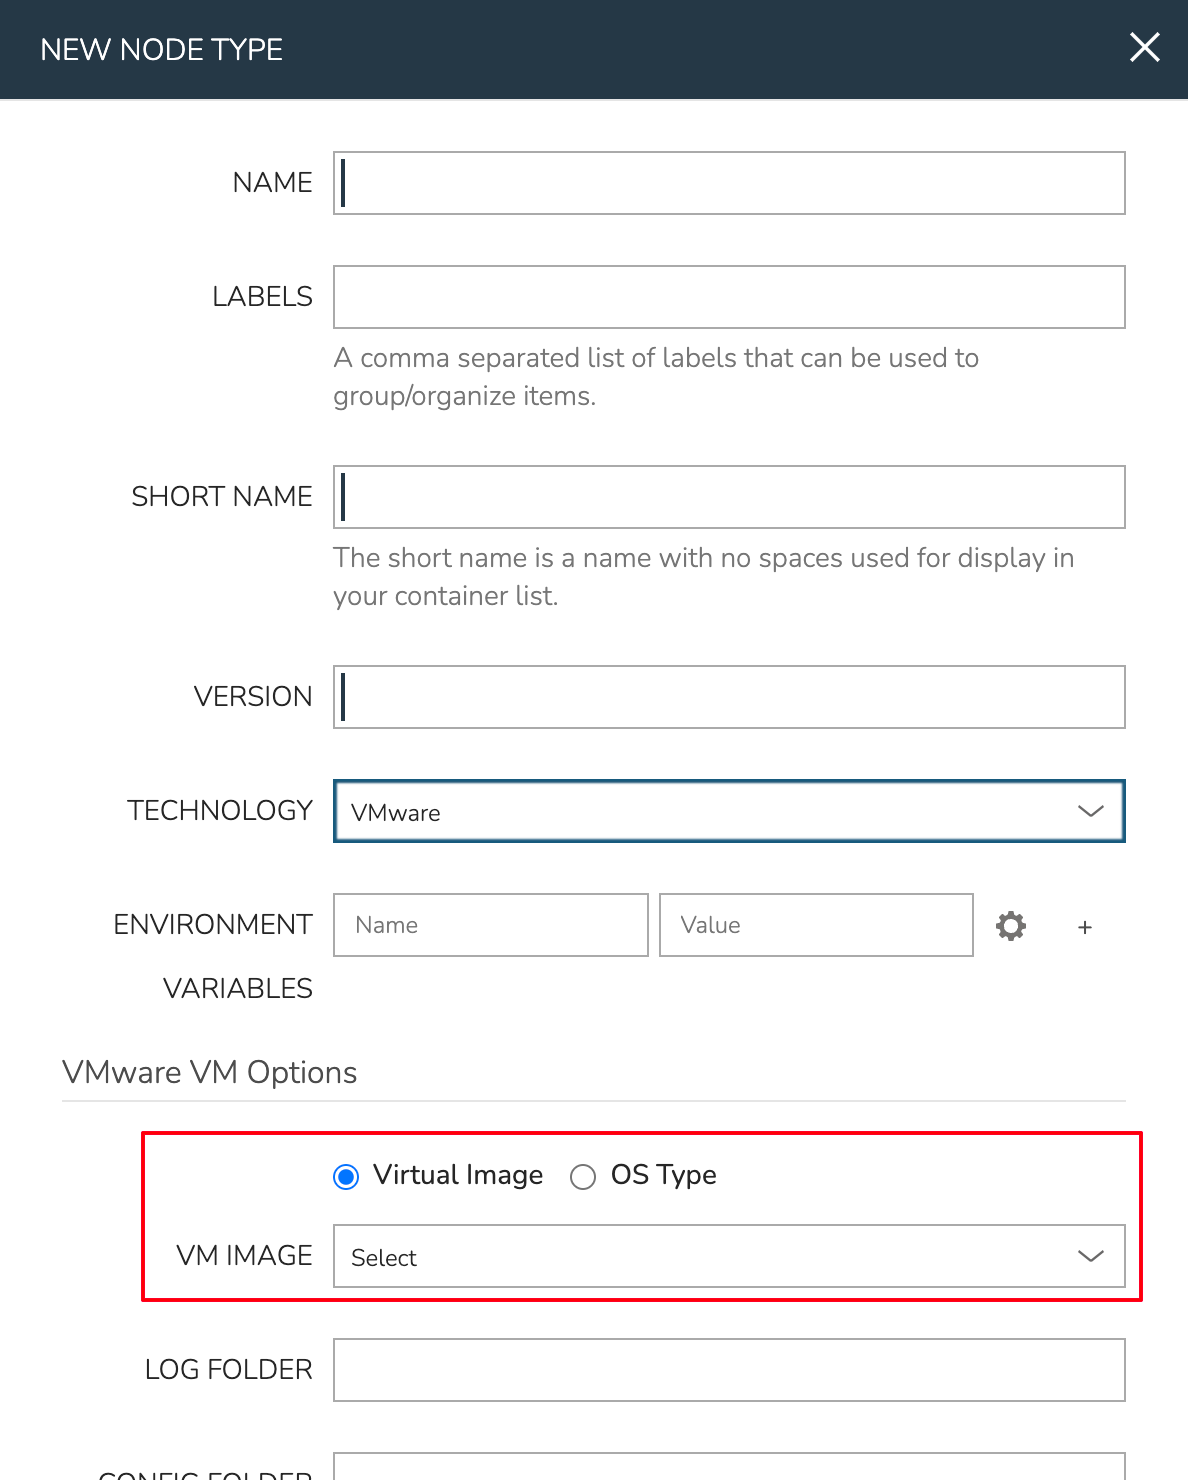Screen dimensions: 1188x1480
Task: Click the Log Folder input field
Action: click(x=729, y=1370)
